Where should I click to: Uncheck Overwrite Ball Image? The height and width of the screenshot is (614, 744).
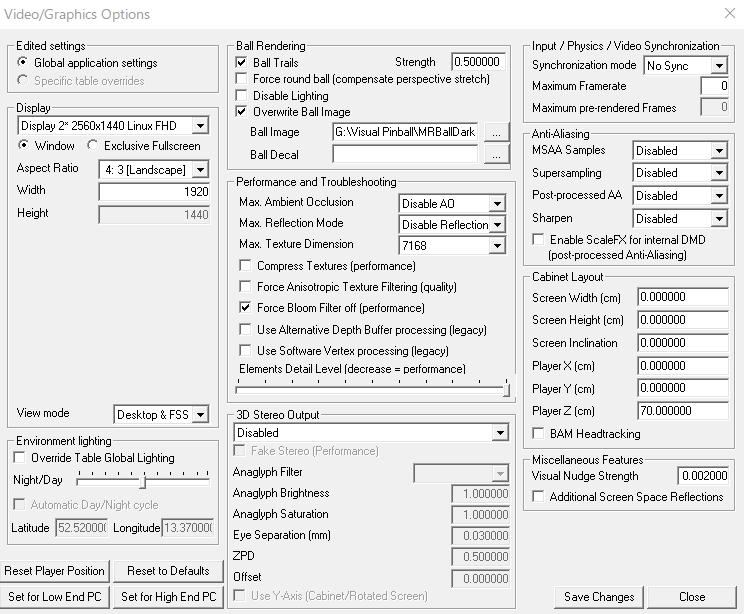(x=241, y=112)
